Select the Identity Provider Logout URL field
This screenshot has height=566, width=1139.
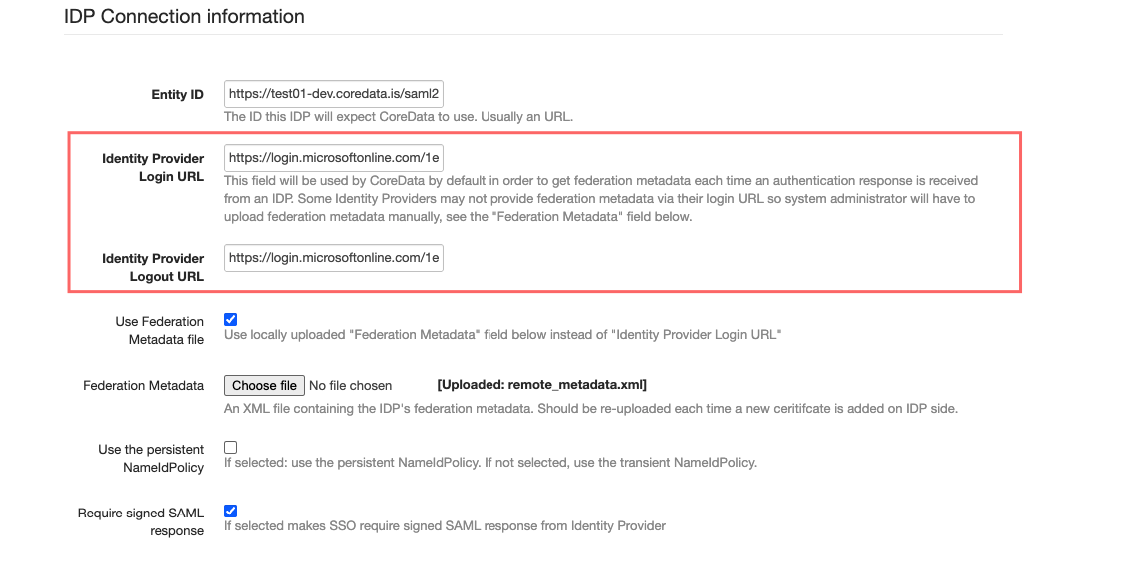[x=334, y=258]
